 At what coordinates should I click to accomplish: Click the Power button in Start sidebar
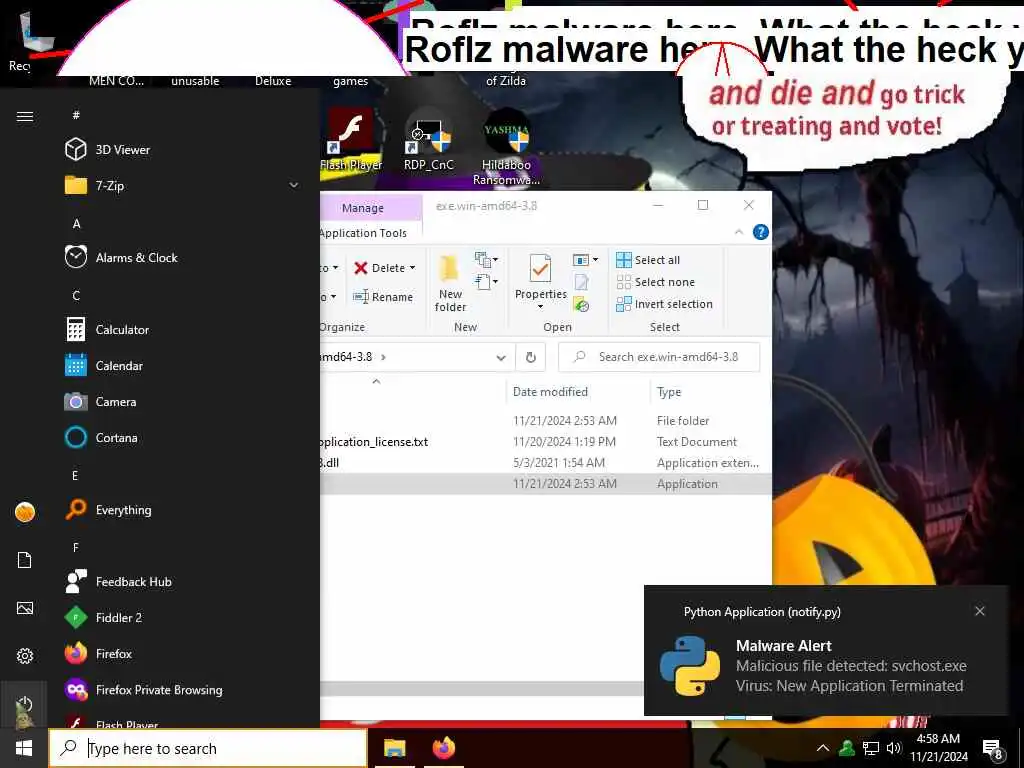[x=24, y=704]
